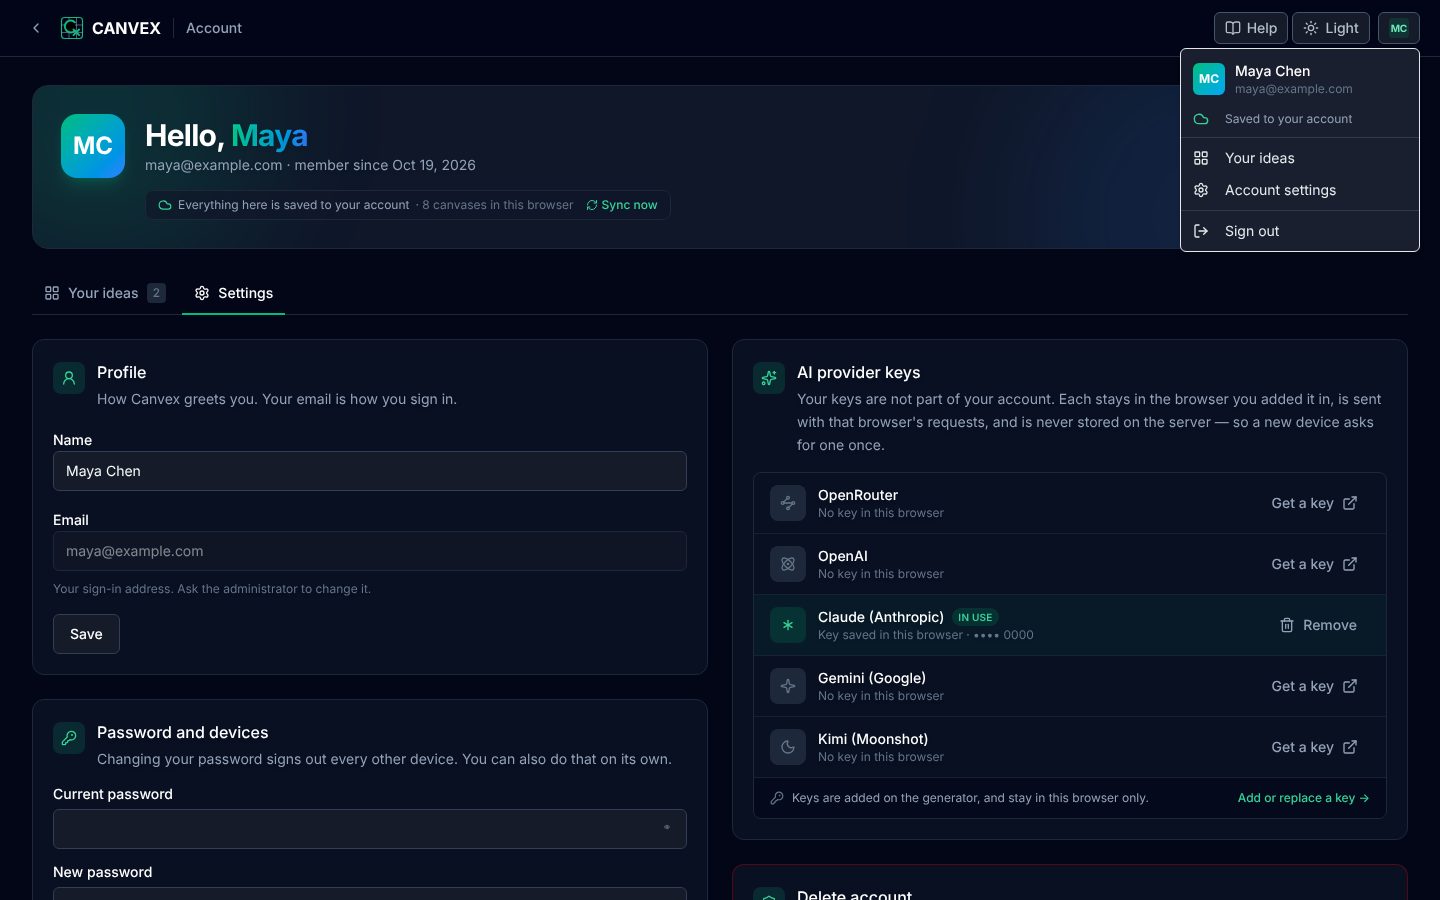This screenshot has height=900, width=1440.
Task: Click the OpenRouter provider icon
Action: 788,503
